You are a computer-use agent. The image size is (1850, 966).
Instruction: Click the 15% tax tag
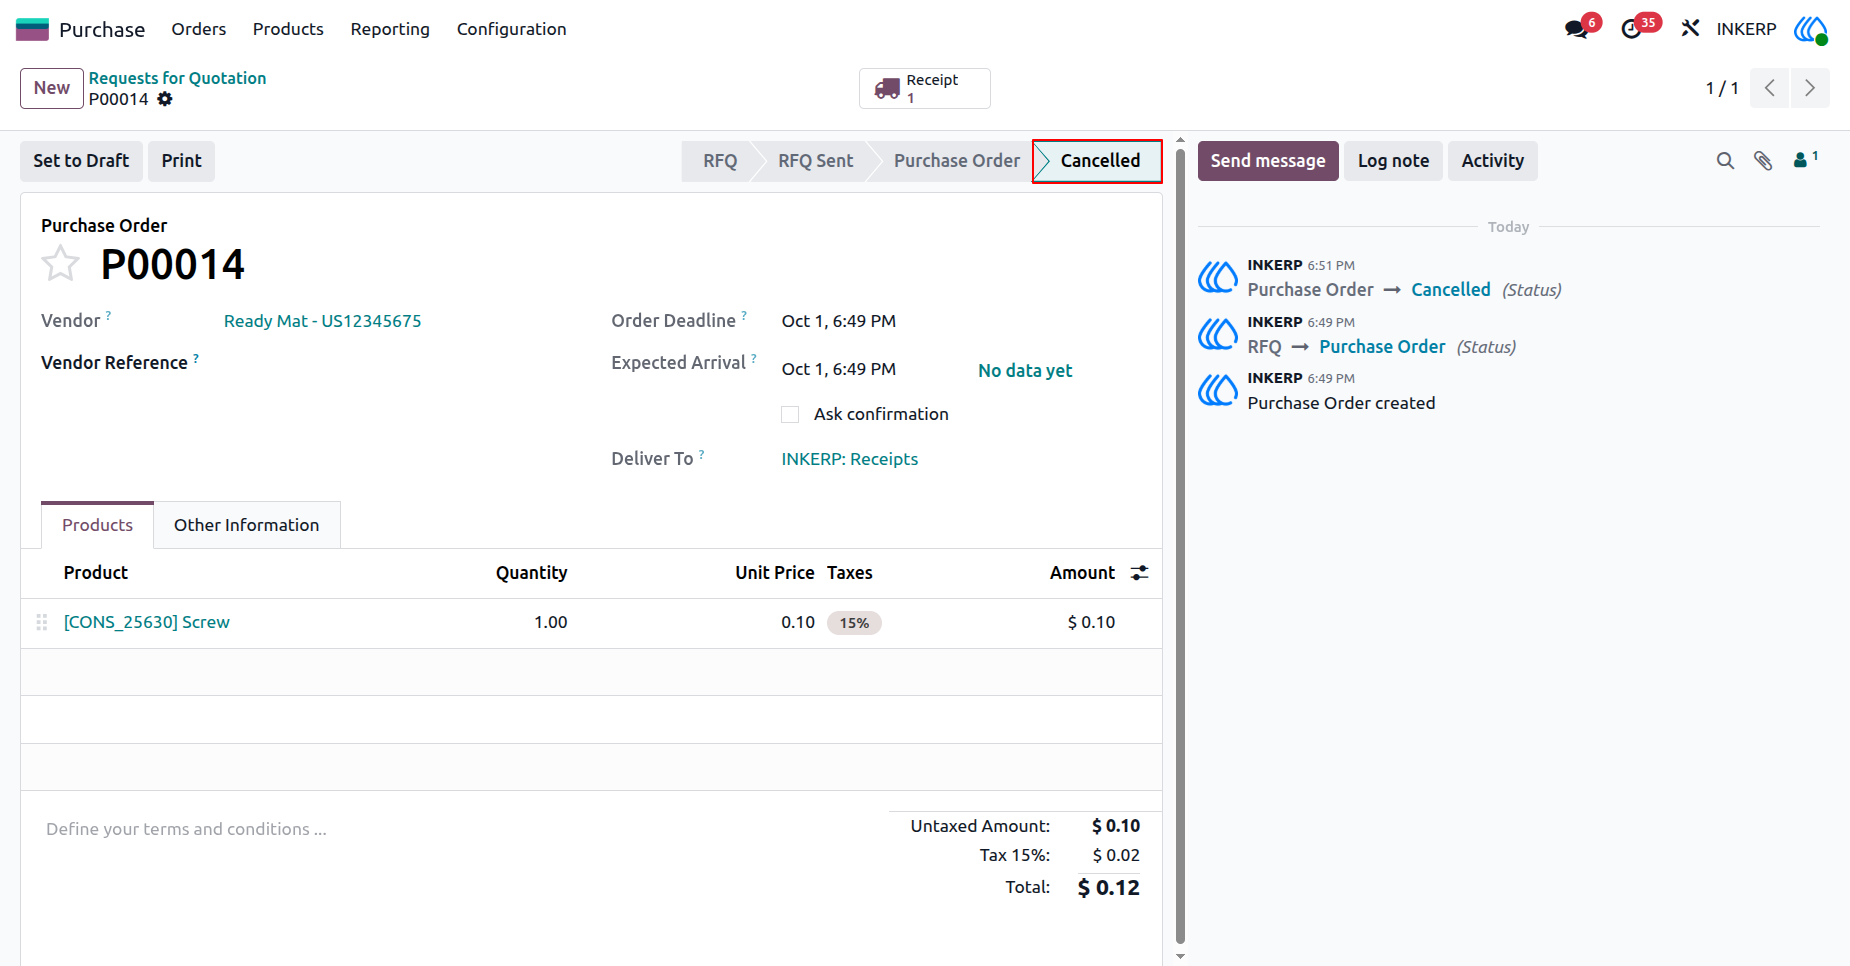tap(854, 623)
